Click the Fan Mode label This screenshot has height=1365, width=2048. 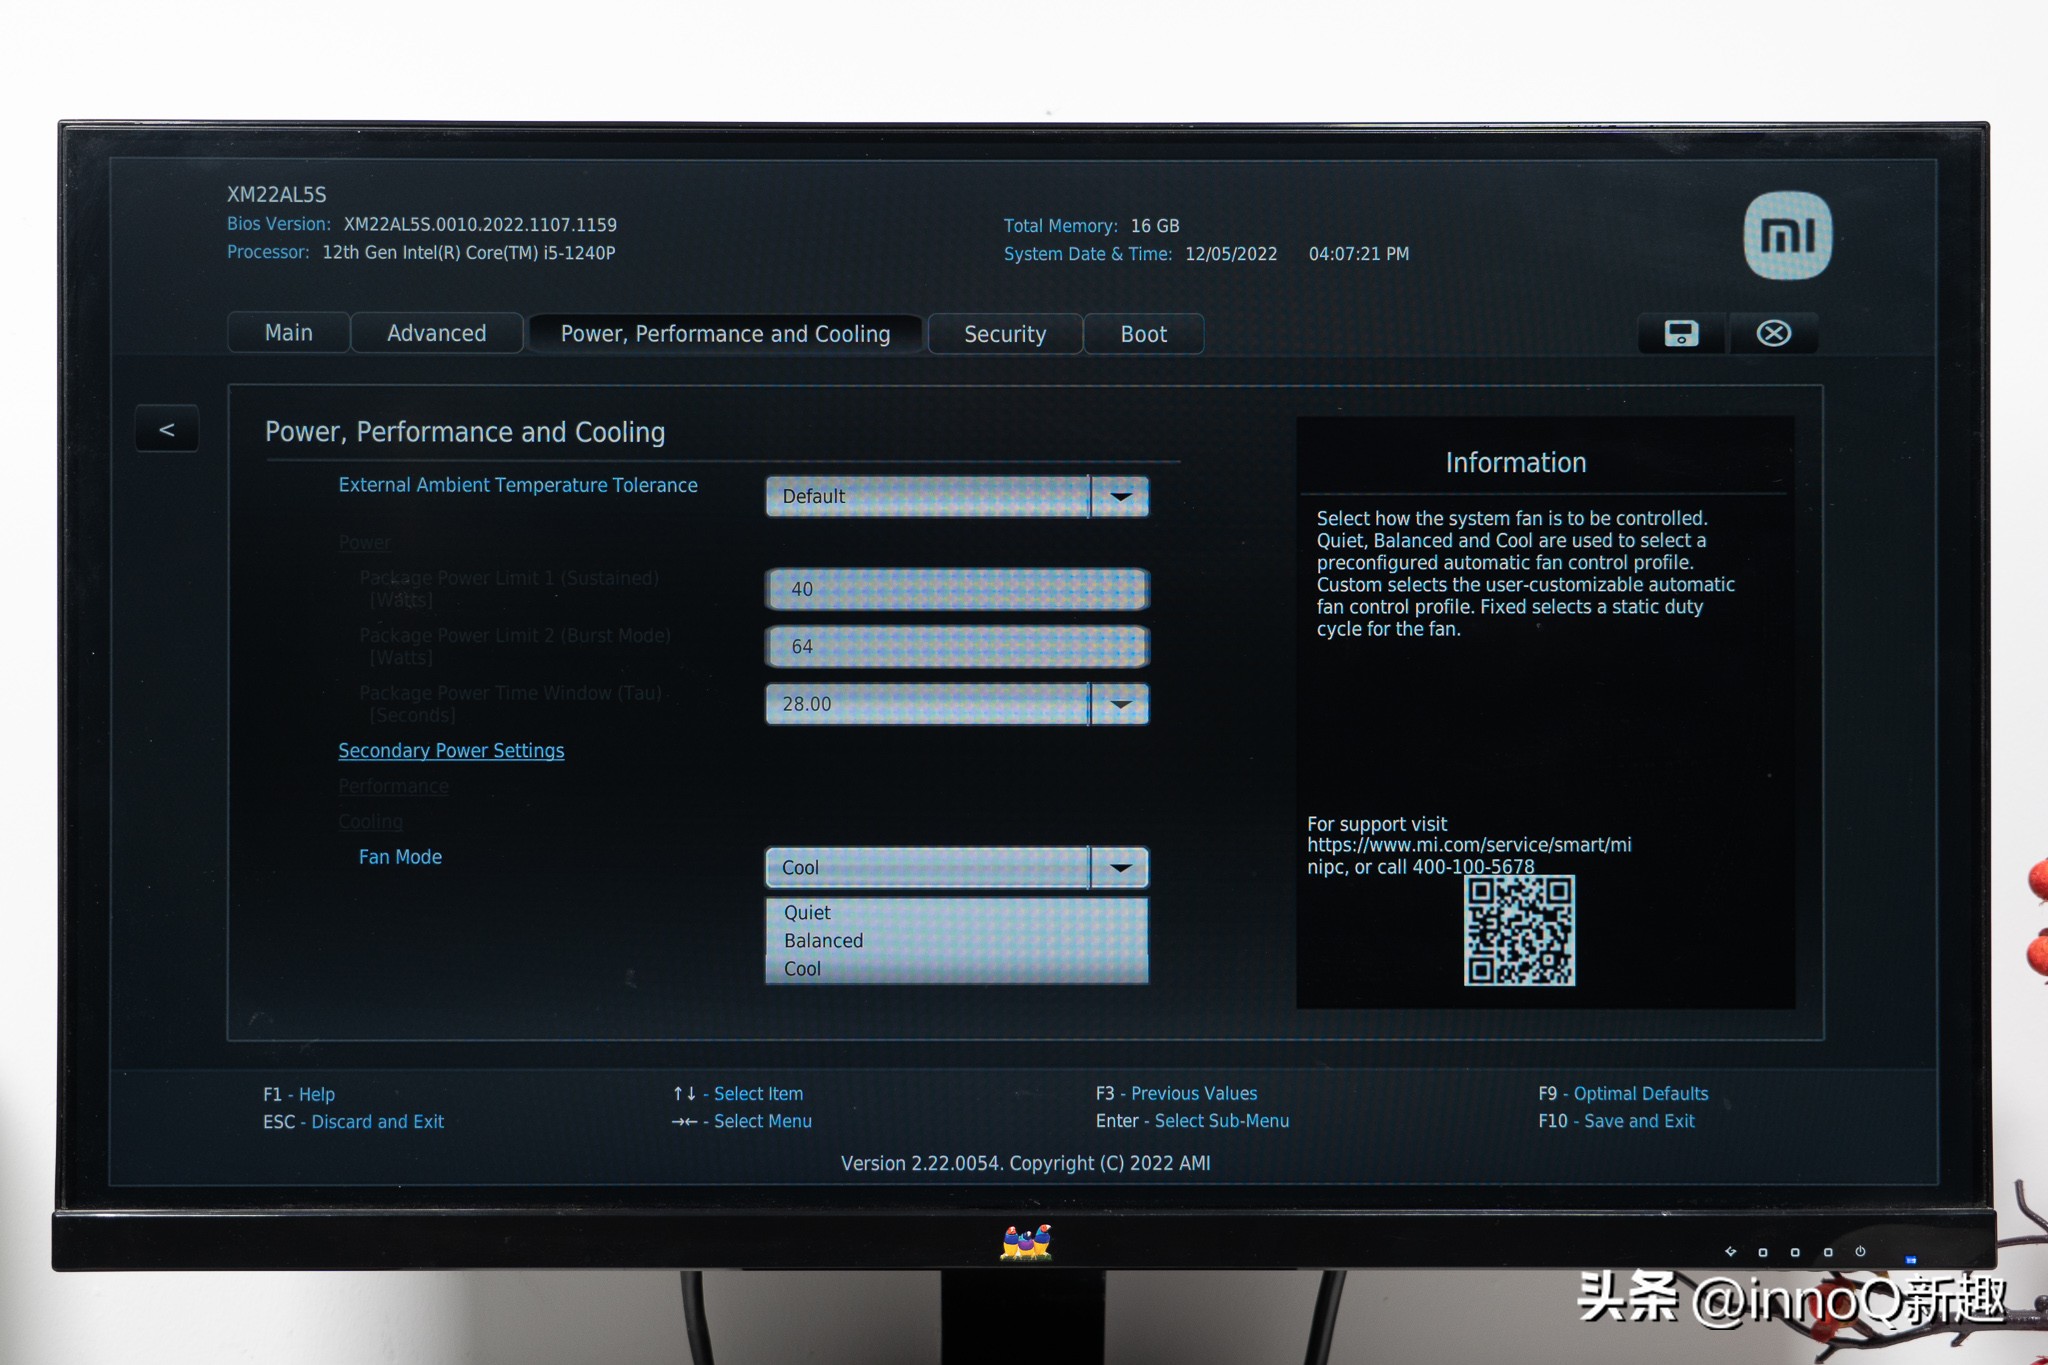click(400, 857)
